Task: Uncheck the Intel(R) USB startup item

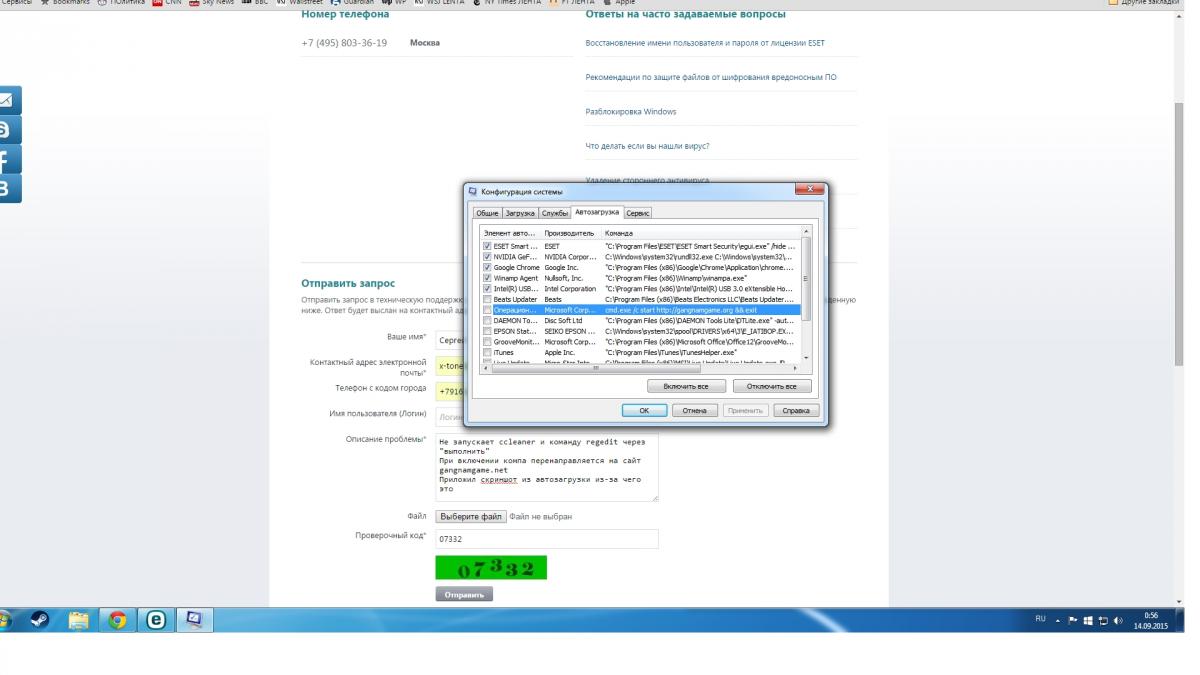Action: tap(487, 288)
